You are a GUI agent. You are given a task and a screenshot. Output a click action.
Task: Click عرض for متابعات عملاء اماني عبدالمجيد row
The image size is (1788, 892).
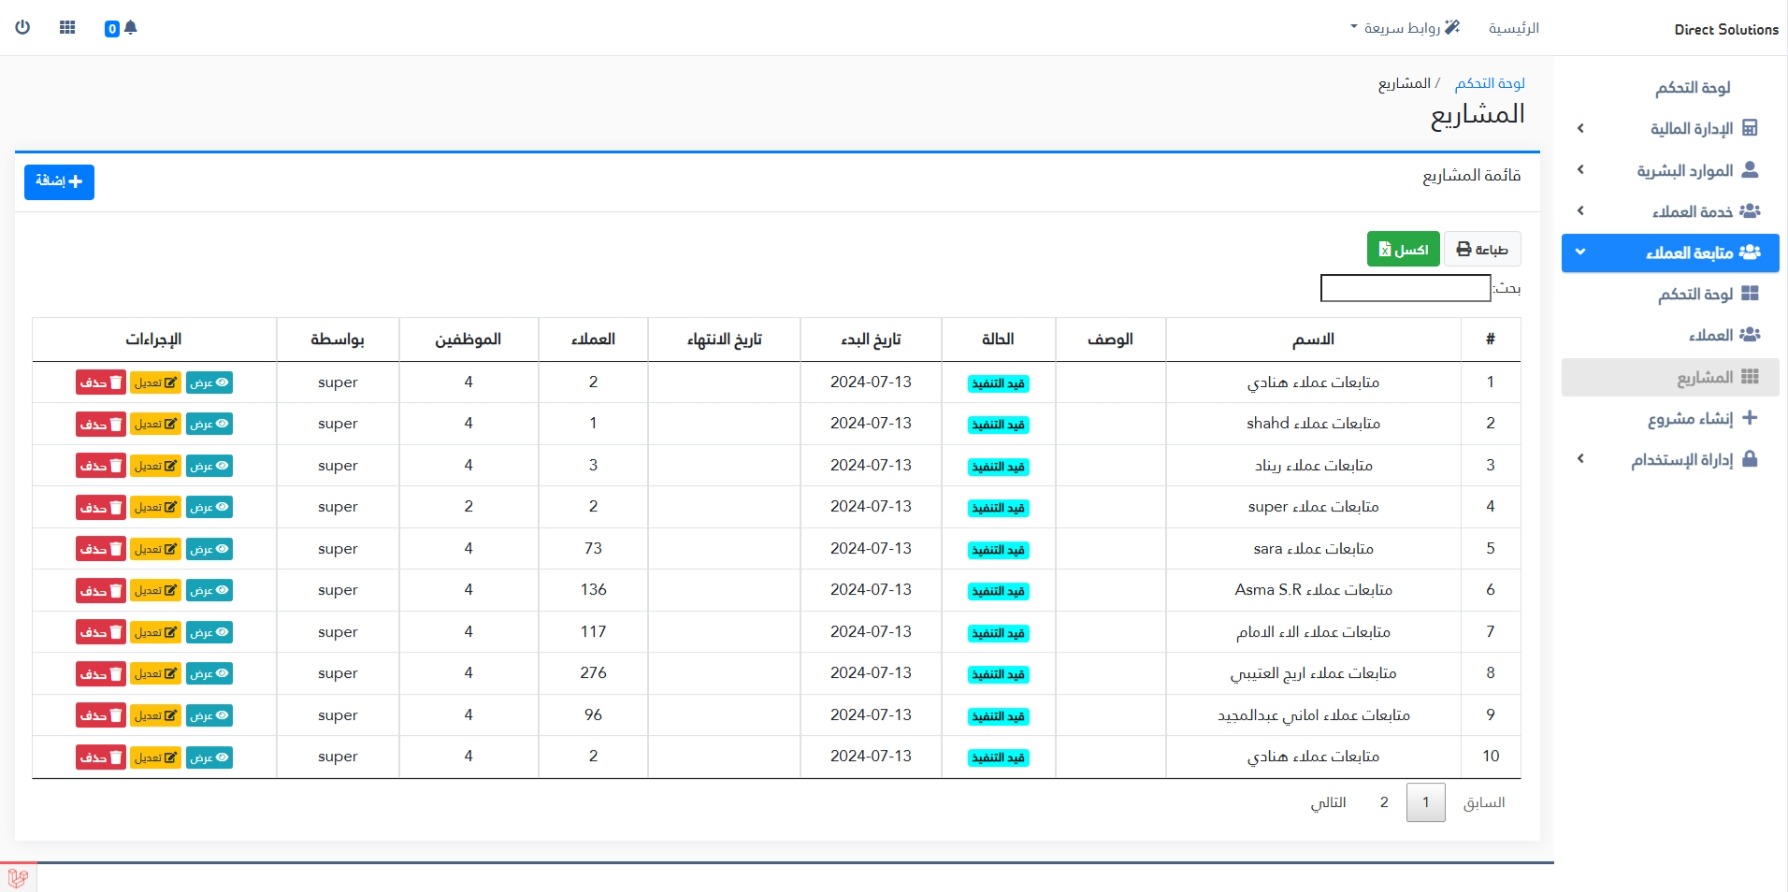pyautogui.click(x=209, y=715)
